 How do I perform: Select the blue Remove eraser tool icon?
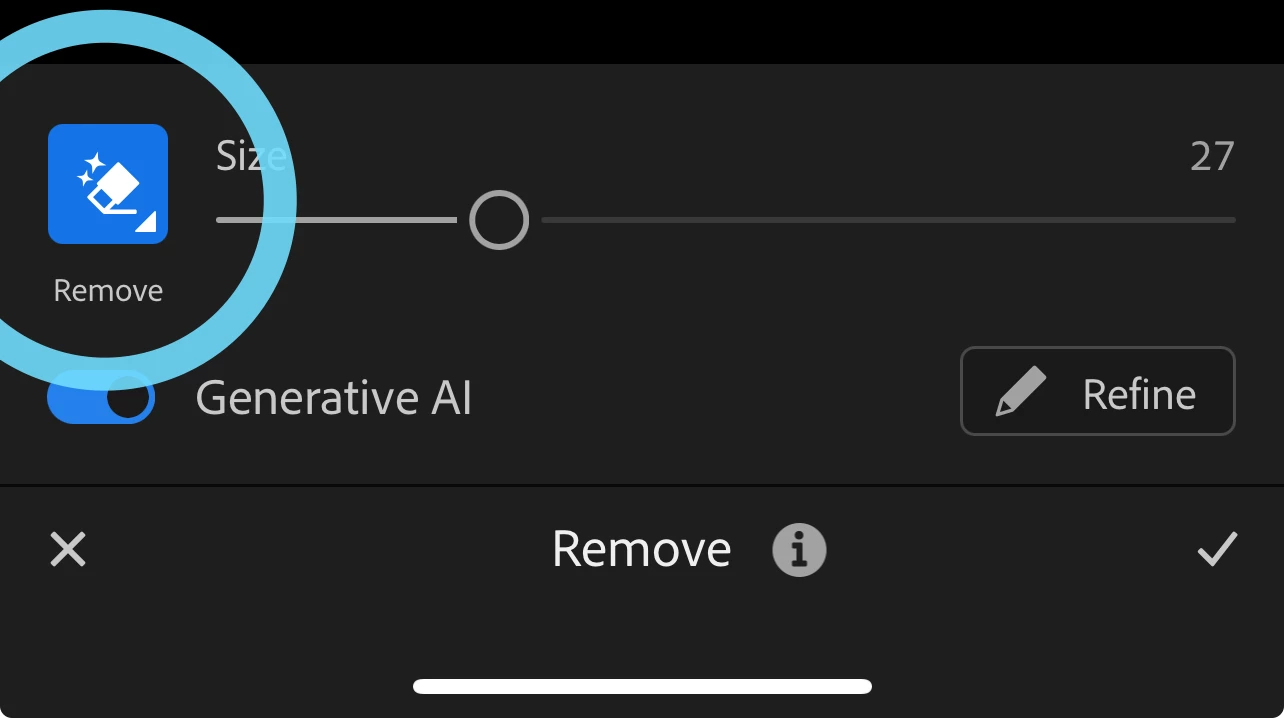108,184
